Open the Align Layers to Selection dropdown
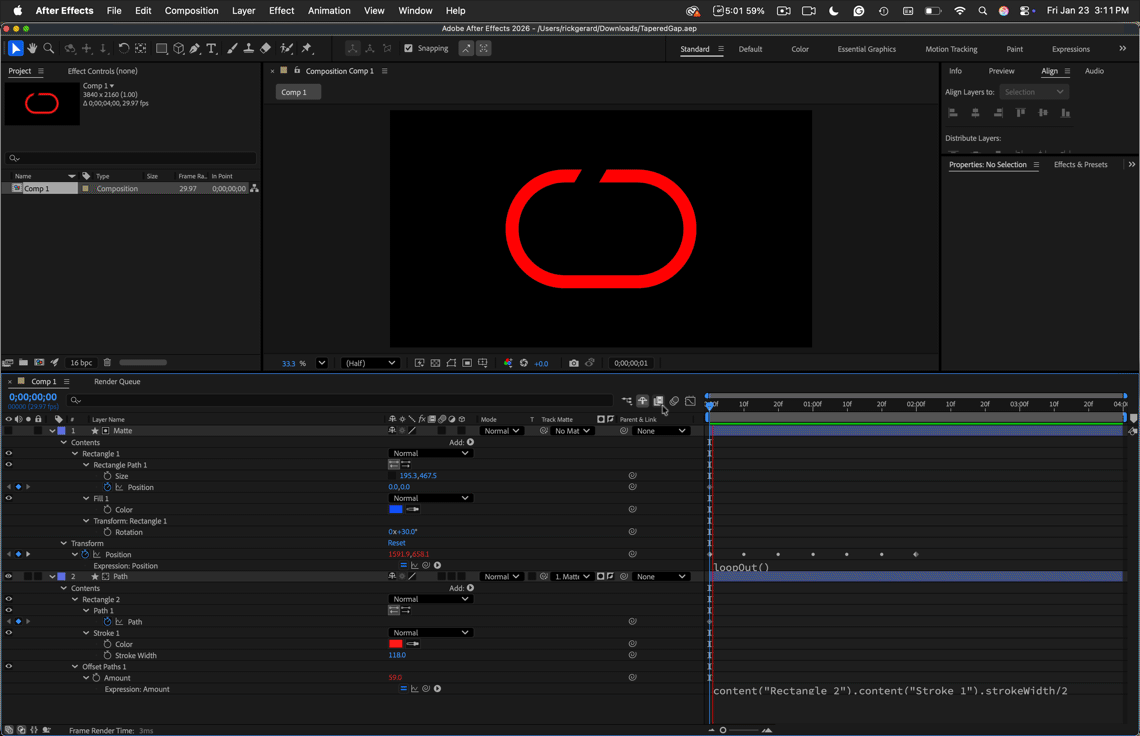Screen dimensions: 1140x736 1033,92
